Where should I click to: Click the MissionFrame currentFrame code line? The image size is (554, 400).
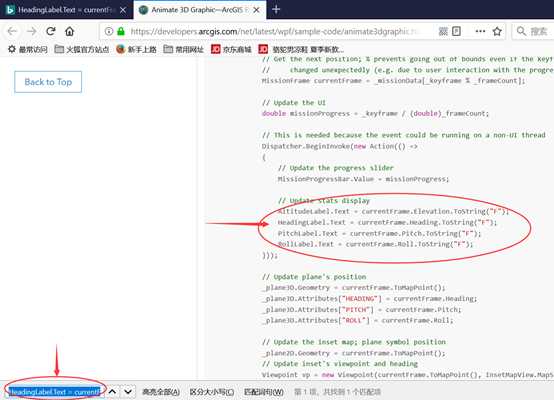click(x=394, y=81)
